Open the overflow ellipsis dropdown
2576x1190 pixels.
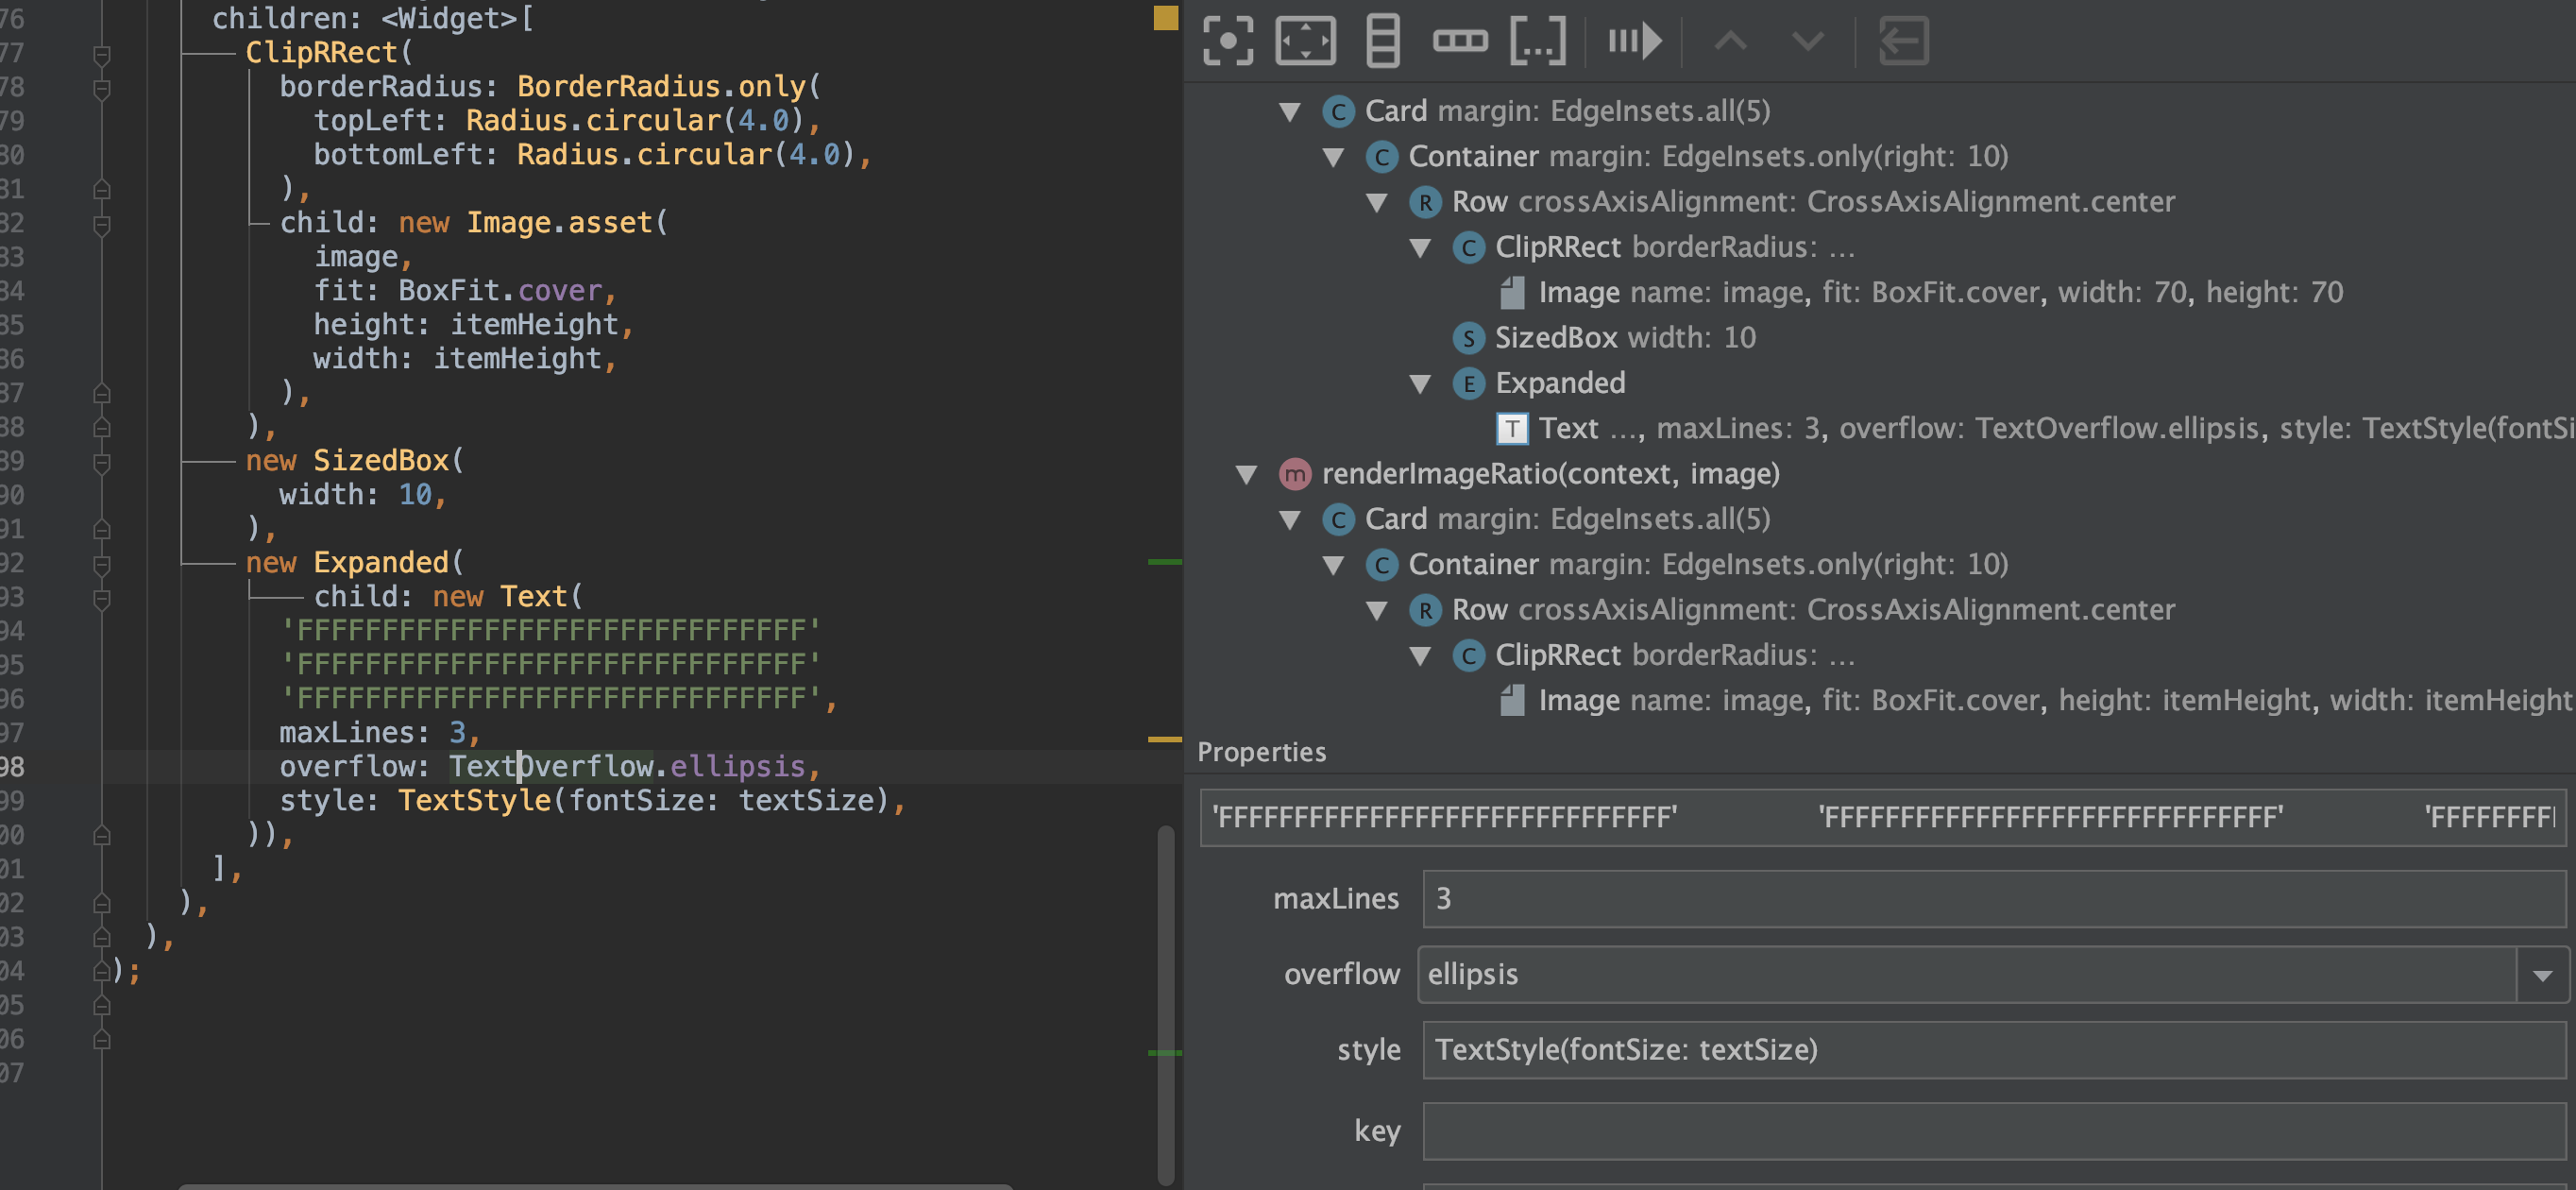tap(2542, 975)
